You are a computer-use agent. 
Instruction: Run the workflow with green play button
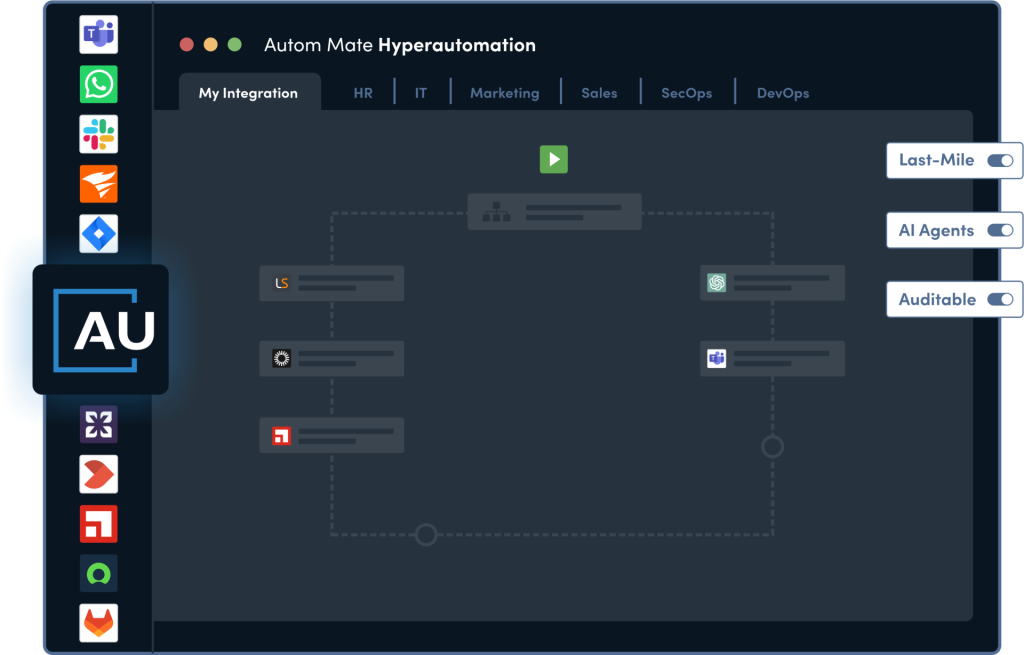click(554, 159)
